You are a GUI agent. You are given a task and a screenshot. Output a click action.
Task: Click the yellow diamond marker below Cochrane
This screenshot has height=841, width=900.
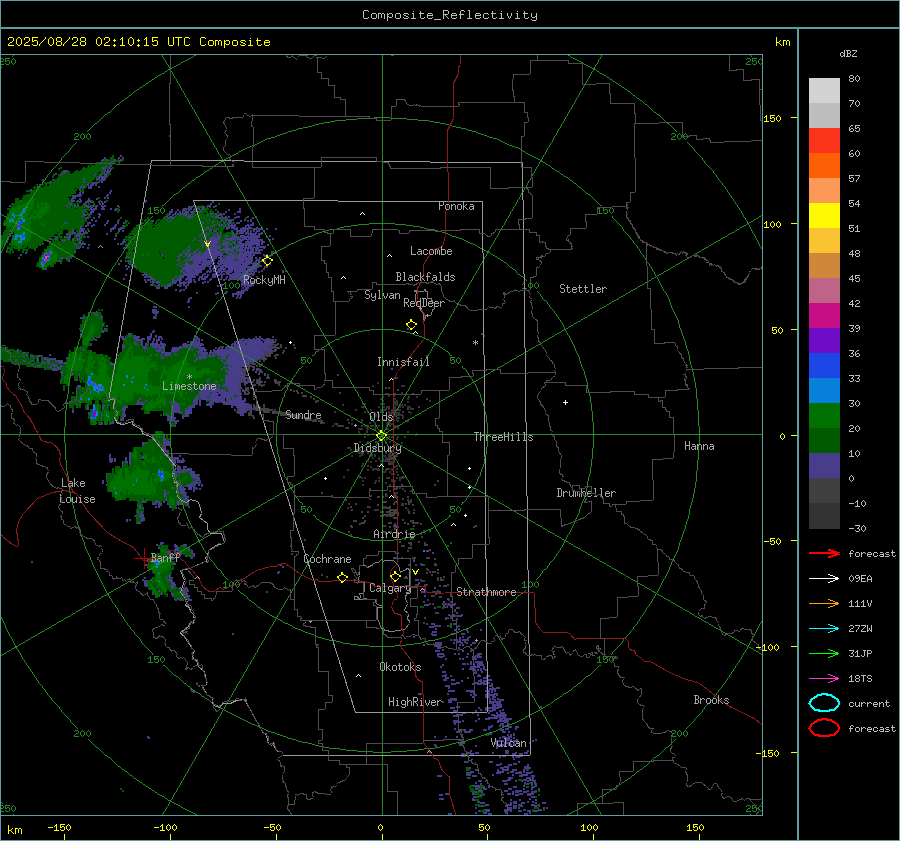(x=343, y=577)
